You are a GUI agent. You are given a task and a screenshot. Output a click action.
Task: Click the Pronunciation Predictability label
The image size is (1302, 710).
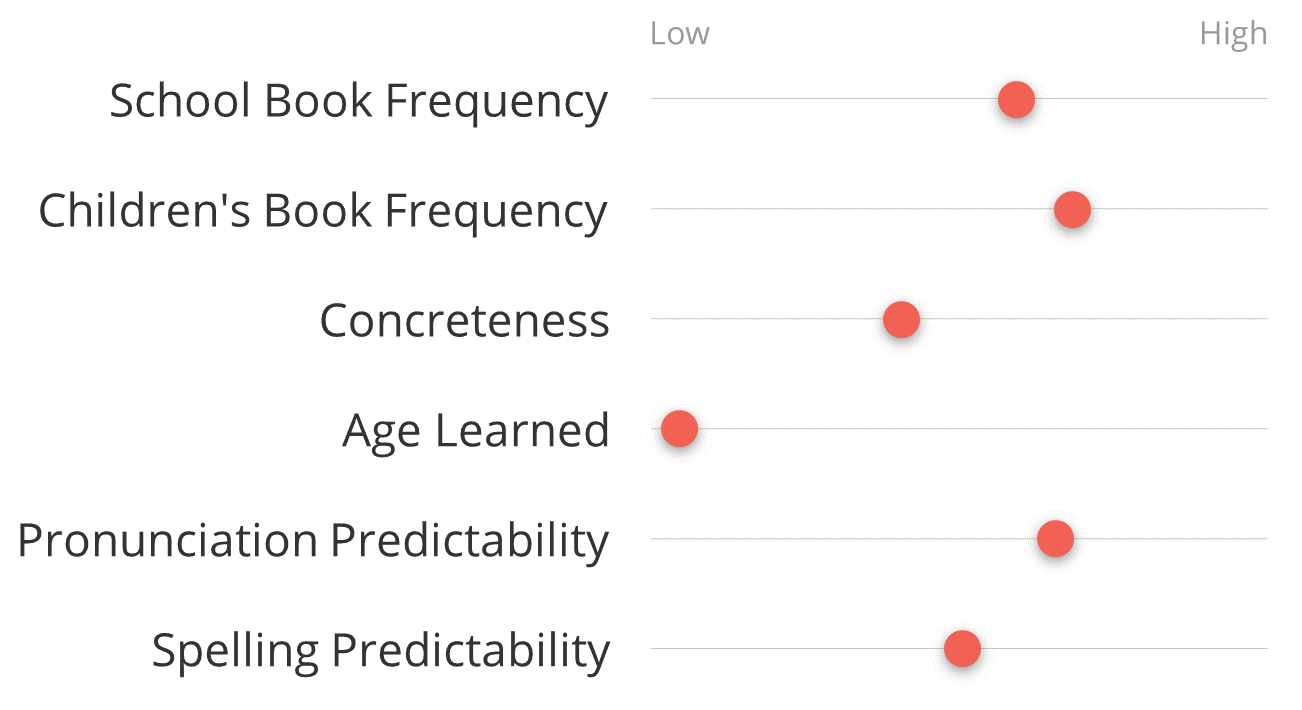coord(313,541)
